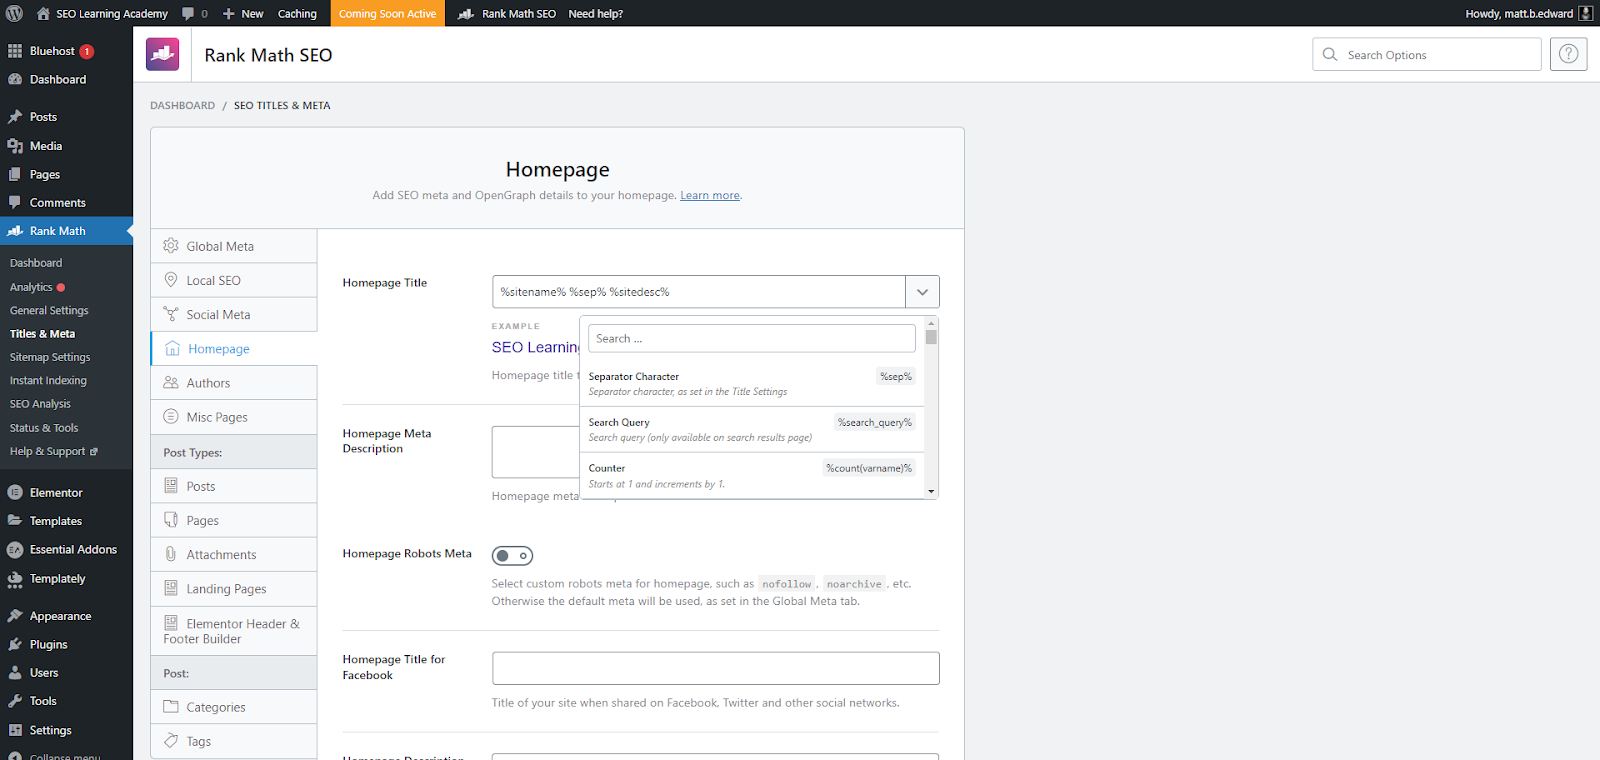Go to DASHBOARD breadcrumb link
Screen dimensions: 1600x760
[x=182, y=105]
